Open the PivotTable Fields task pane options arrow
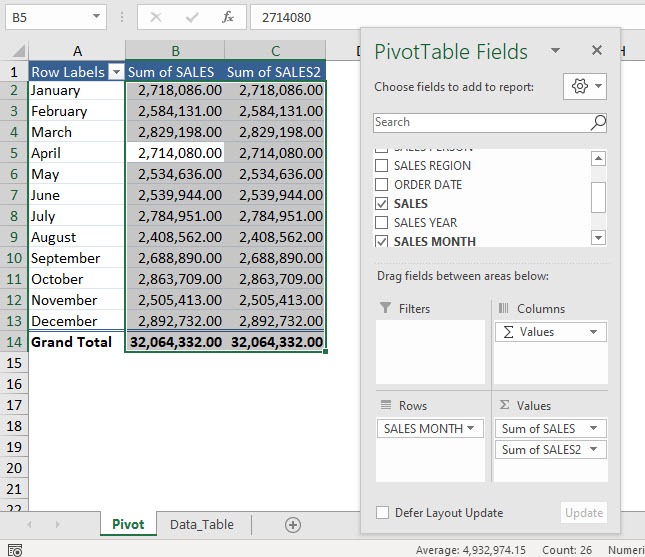Viewport: 645px width, 557px height. click(x=555, y=51)
